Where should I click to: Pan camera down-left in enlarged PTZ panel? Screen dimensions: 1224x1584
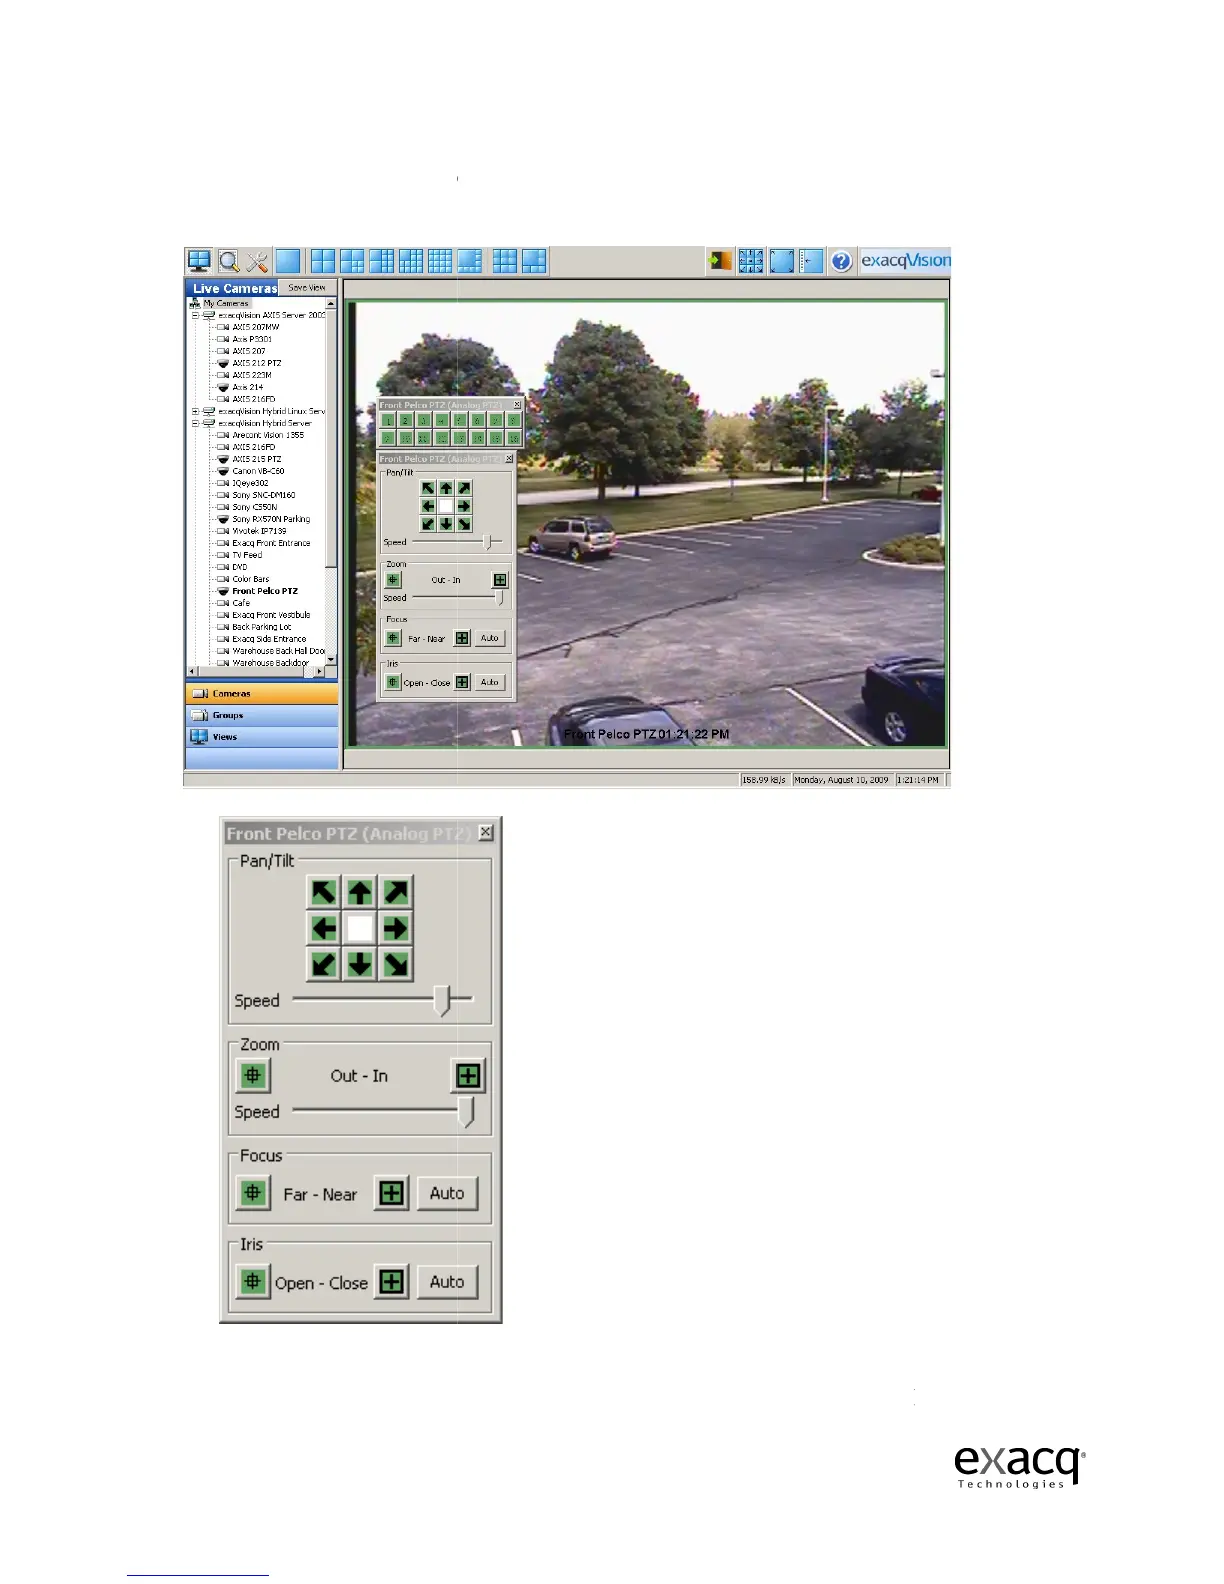324,964
